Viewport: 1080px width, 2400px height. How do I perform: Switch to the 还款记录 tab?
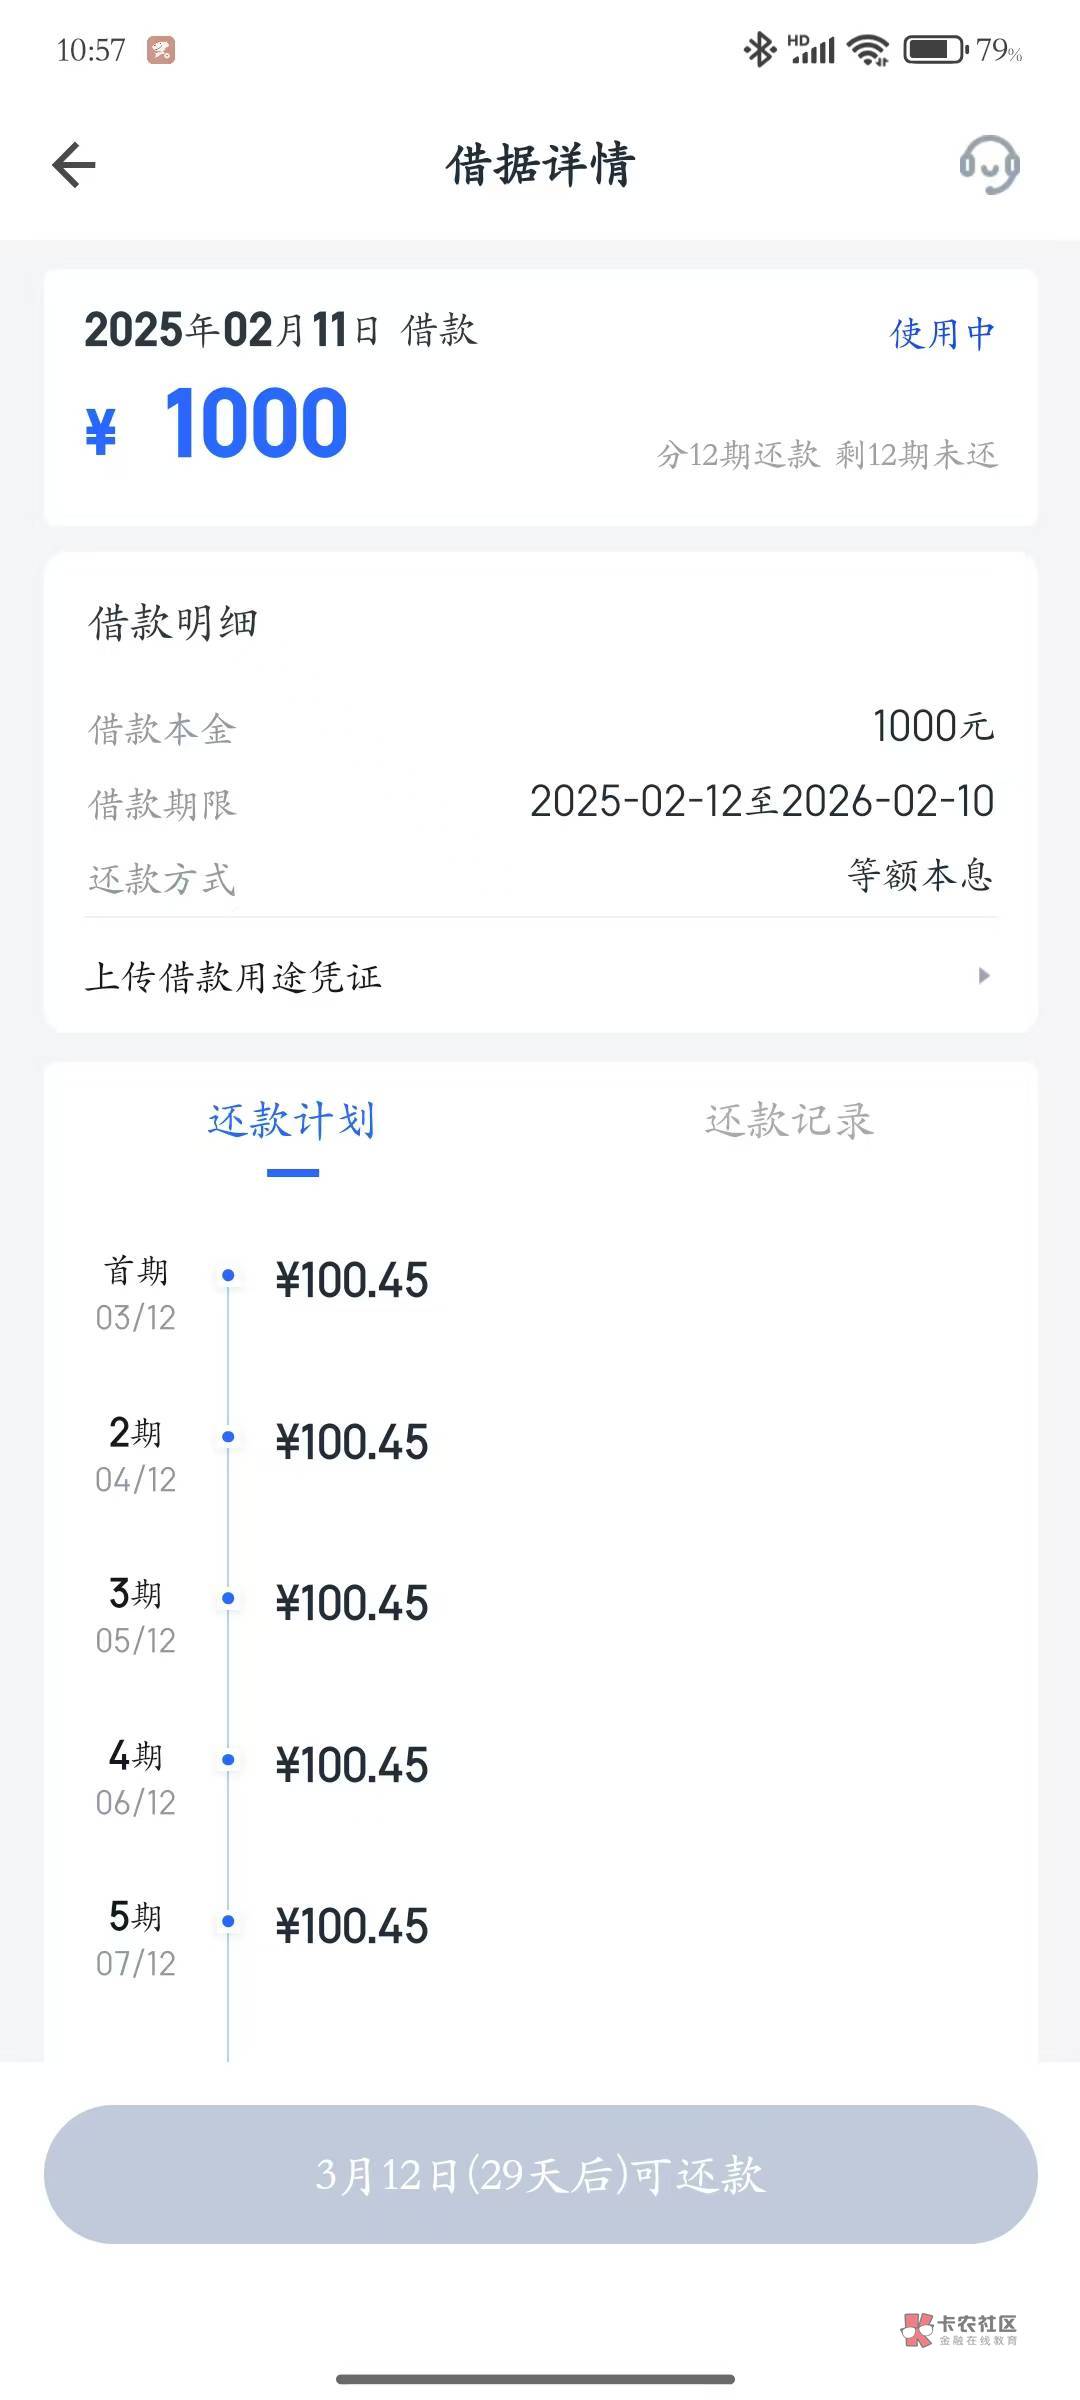click(x=789, y=1122)
